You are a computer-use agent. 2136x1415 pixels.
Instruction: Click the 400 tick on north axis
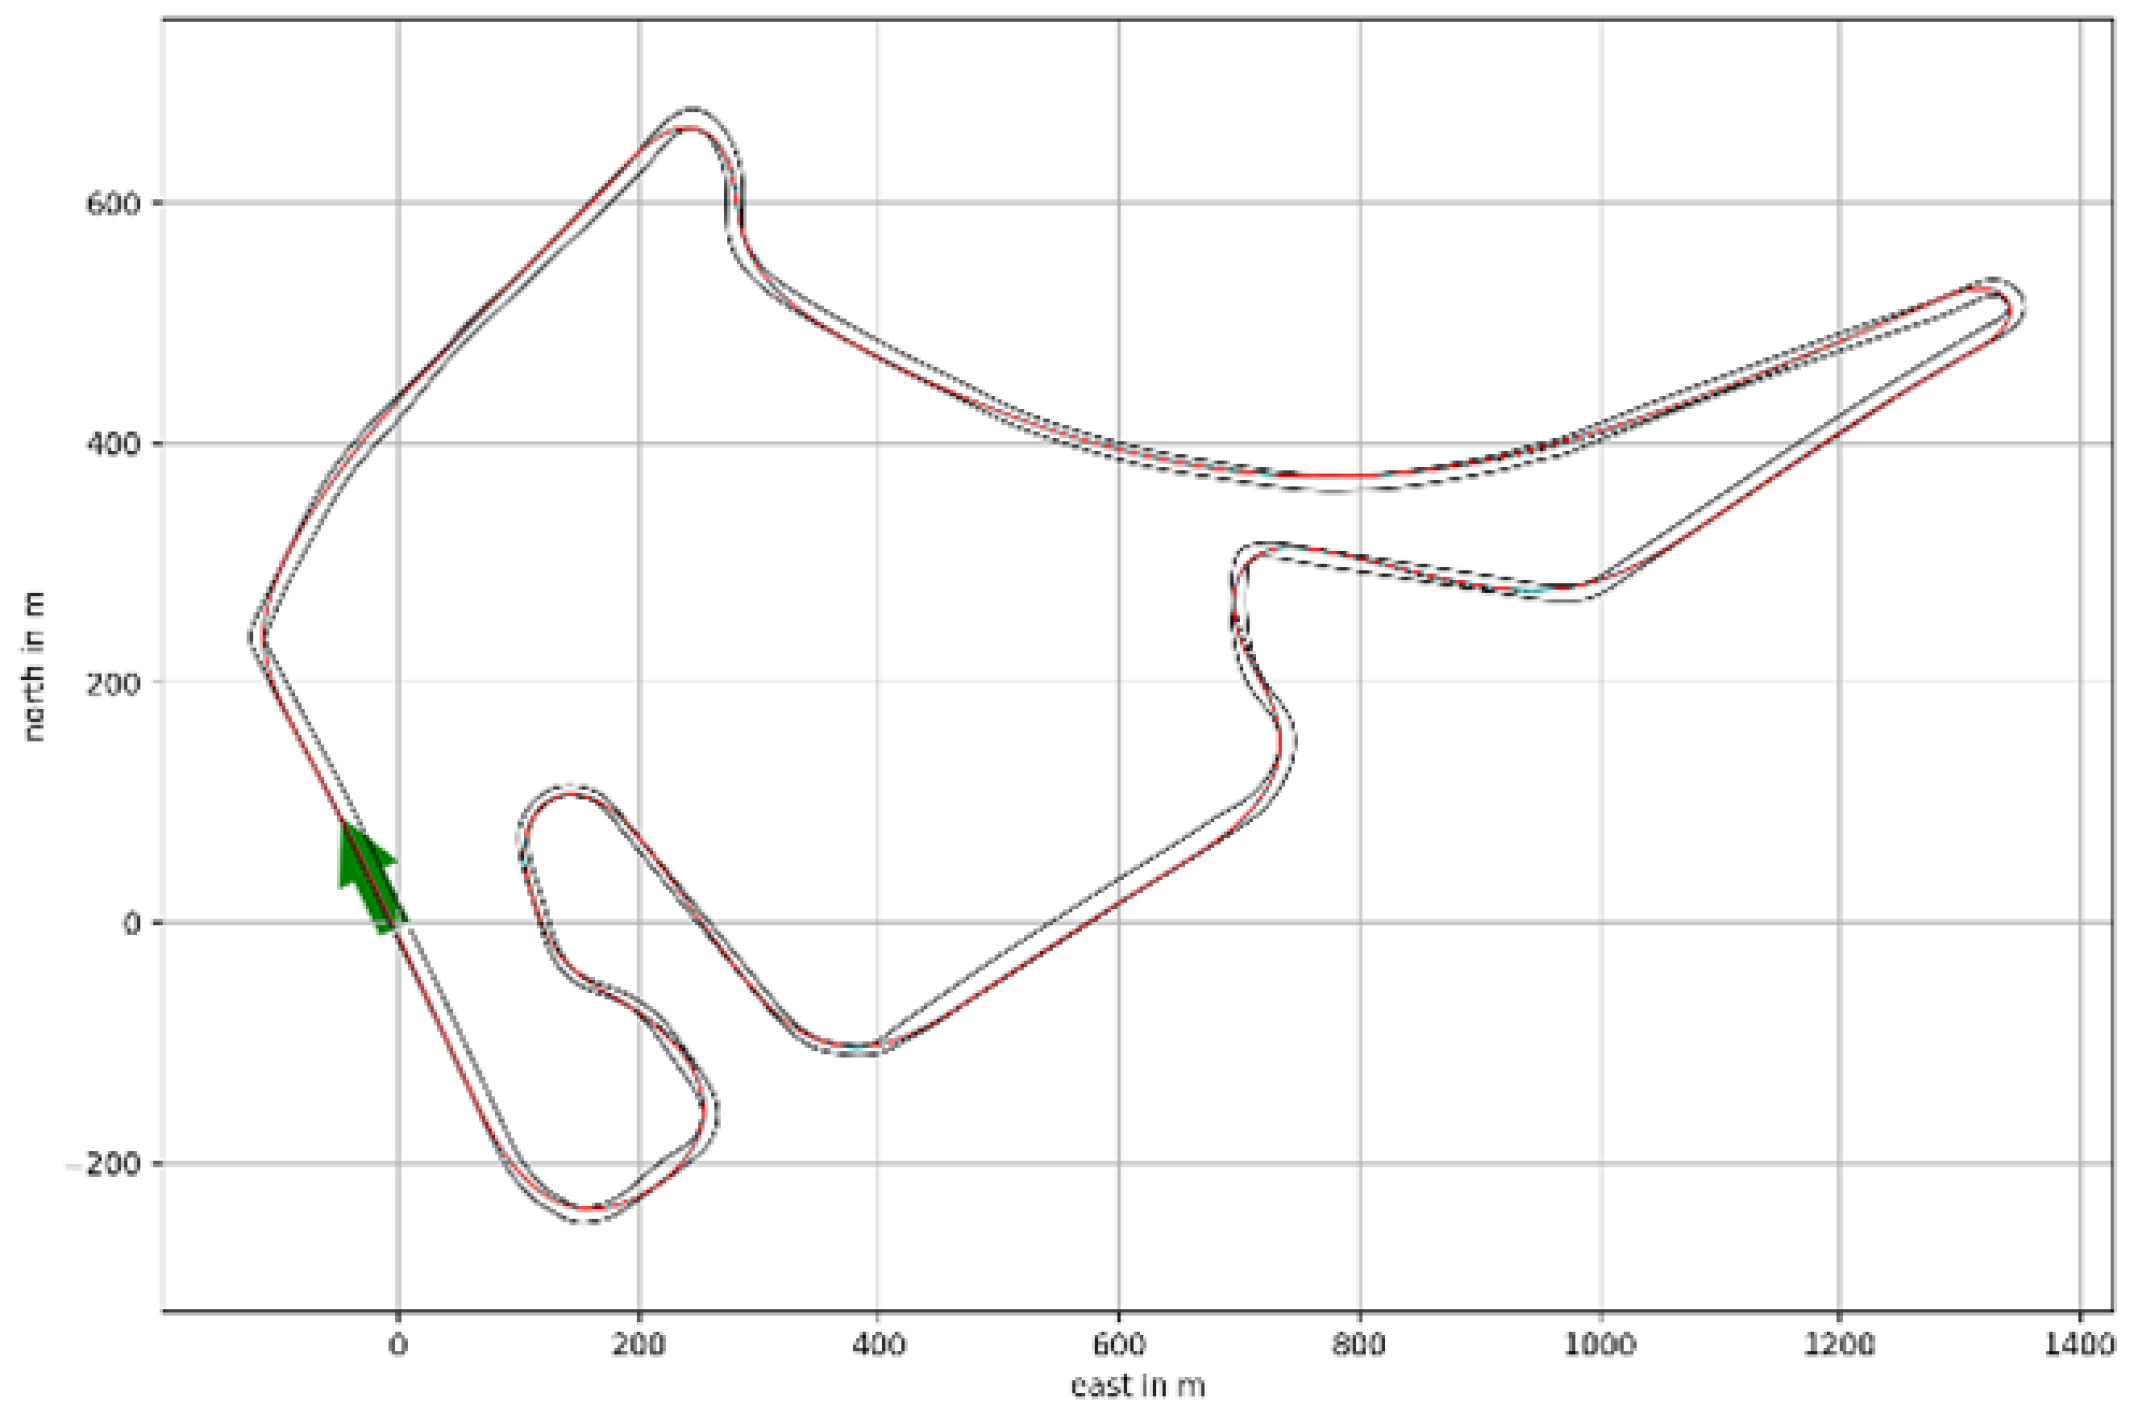tap(112, 443)
